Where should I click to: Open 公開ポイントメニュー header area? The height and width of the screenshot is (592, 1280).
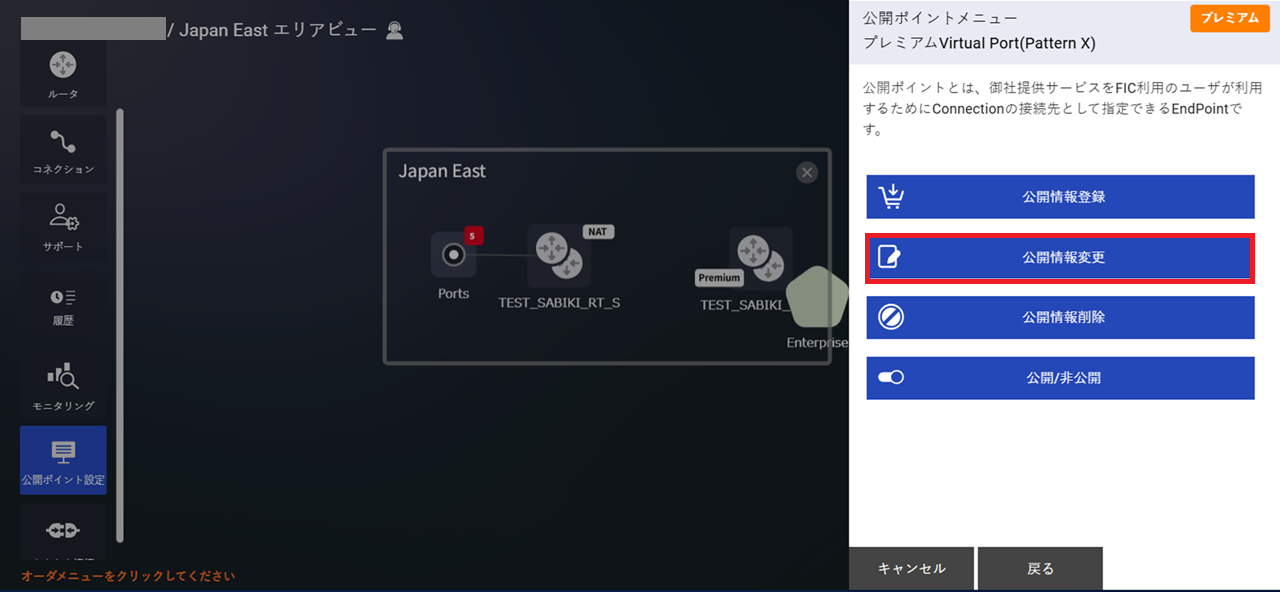pos(938,17)
